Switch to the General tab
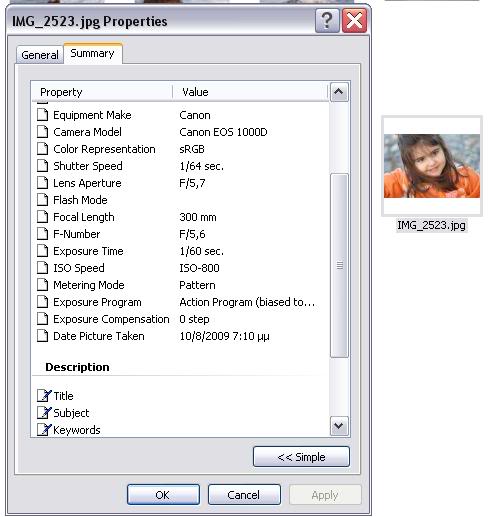The image size is (490, 517). (40, 55)
